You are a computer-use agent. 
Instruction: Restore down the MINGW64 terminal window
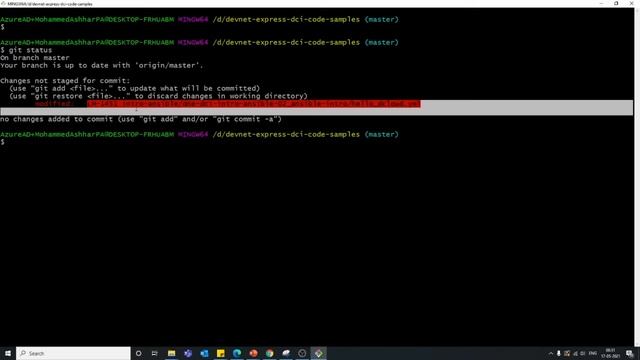tap(616, 4)
